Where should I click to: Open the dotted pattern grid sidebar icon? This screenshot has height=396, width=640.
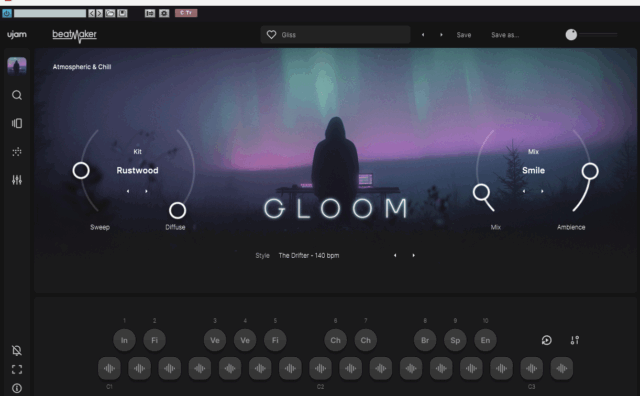click(x=17, y=152)
